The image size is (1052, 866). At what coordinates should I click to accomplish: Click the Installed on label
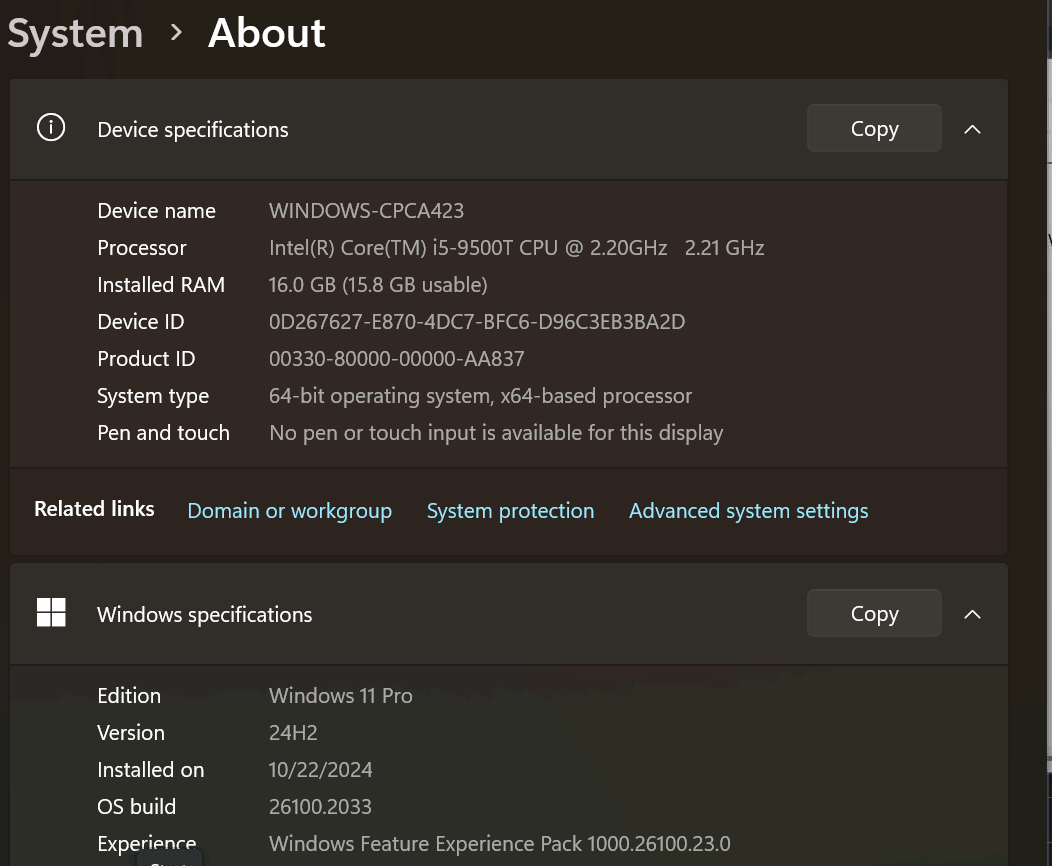tap(151, 770)
